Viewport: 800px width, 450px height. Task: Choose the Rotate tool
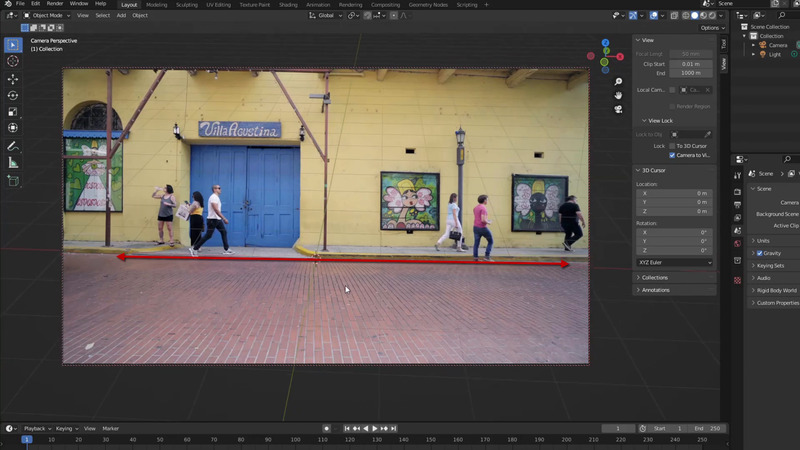[x=13, y=95]
